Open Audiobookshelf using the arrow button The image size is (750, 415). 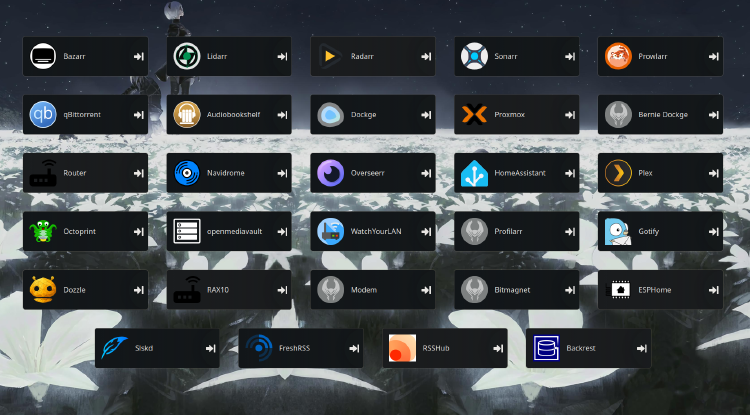coord(282,115)
